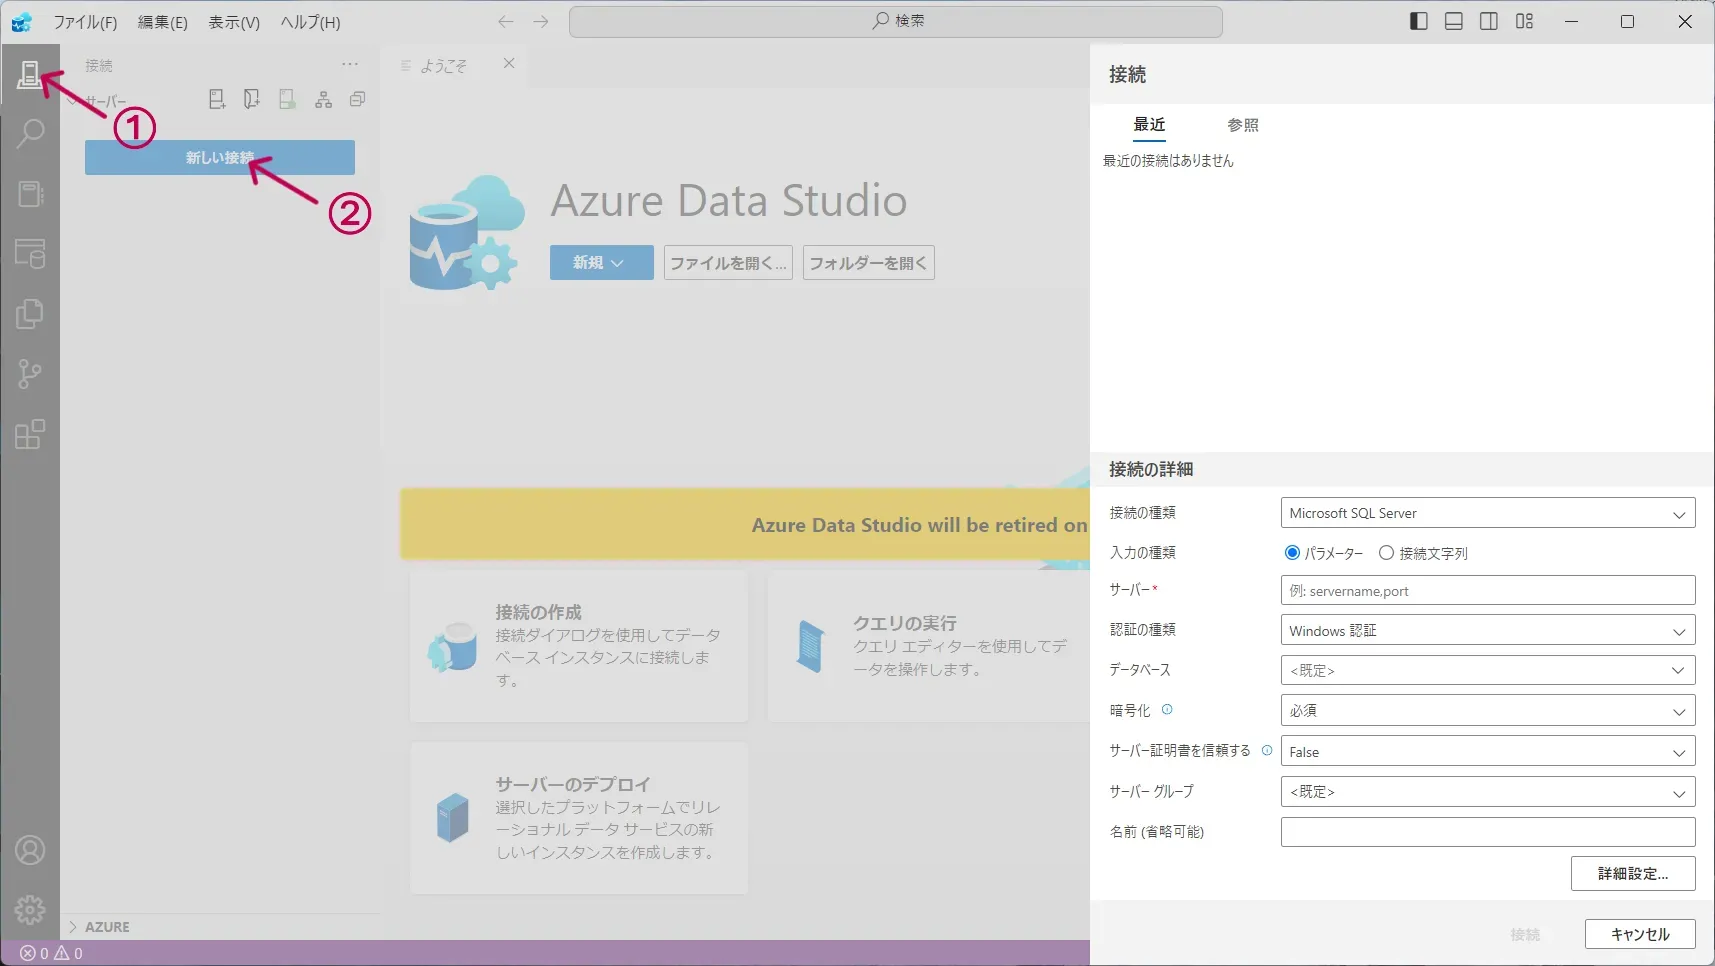The height and width of the screenshot is (966, 1715).
Task: Click the new server group toolbar icon
Action: pos(252,99)
